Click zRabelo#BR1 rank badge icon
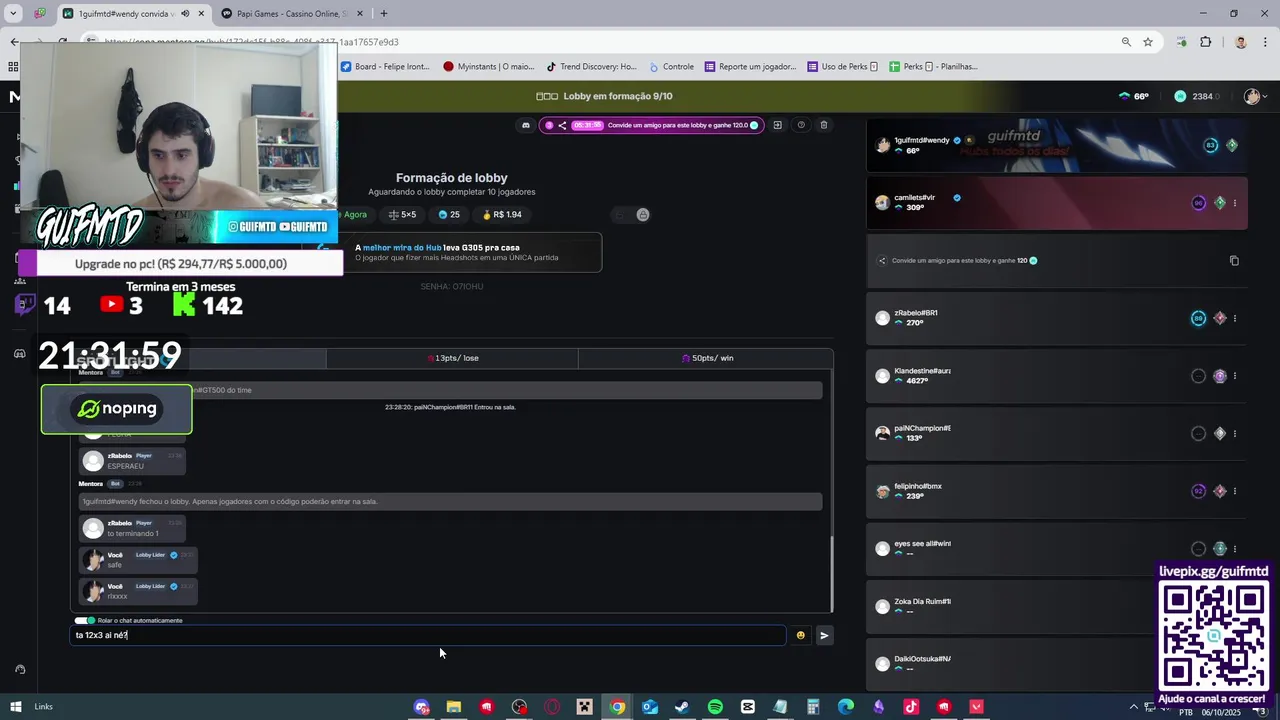1280x720 pixels. (1220, 319)
